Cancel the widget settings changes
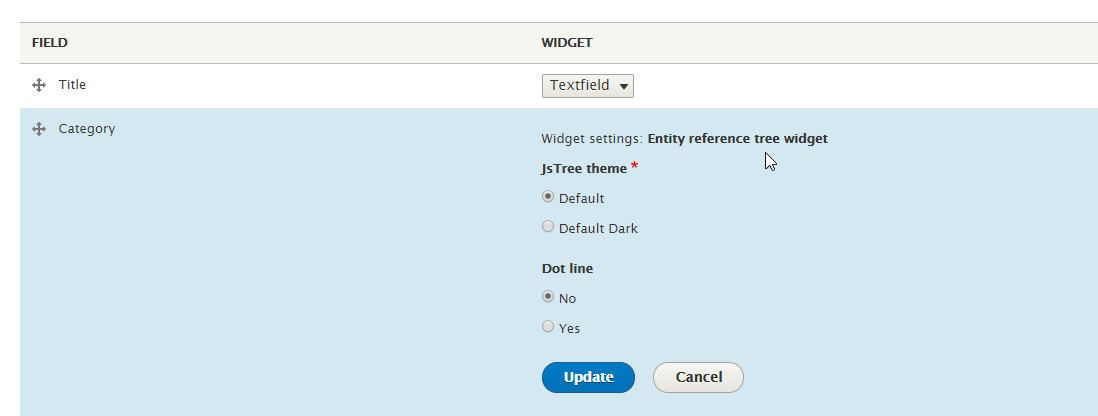 coord(698,377)
